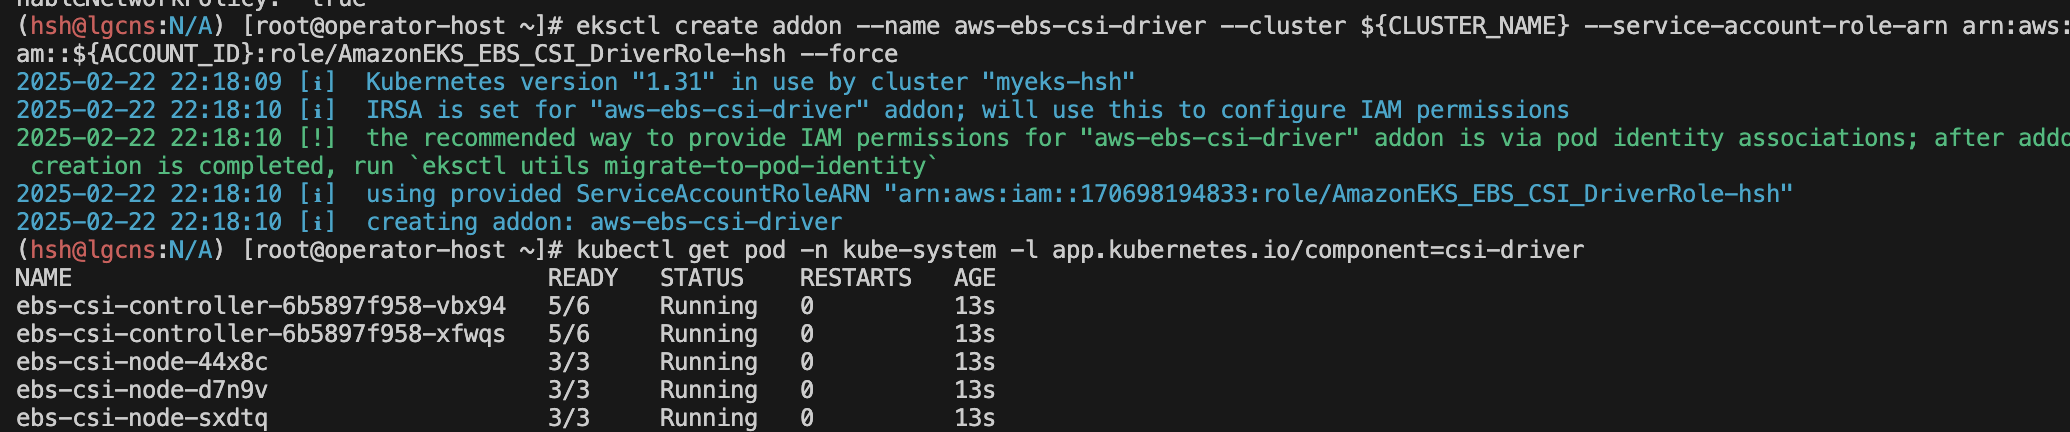Click the RESTARTS column header
The image size is (2070, 432).
point(856,278)
